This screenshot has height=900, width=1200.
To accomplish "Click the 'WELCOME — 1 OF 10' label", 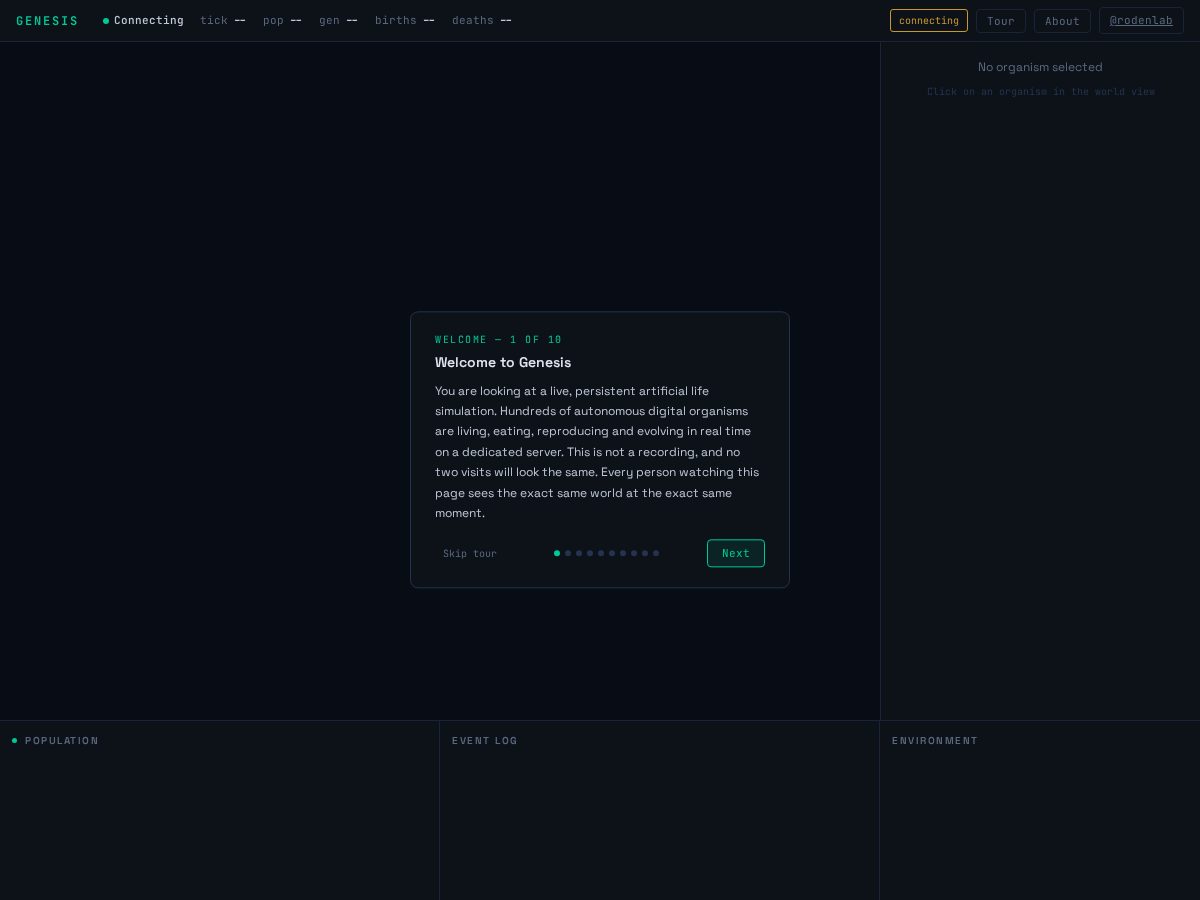I will click(499, 340).
